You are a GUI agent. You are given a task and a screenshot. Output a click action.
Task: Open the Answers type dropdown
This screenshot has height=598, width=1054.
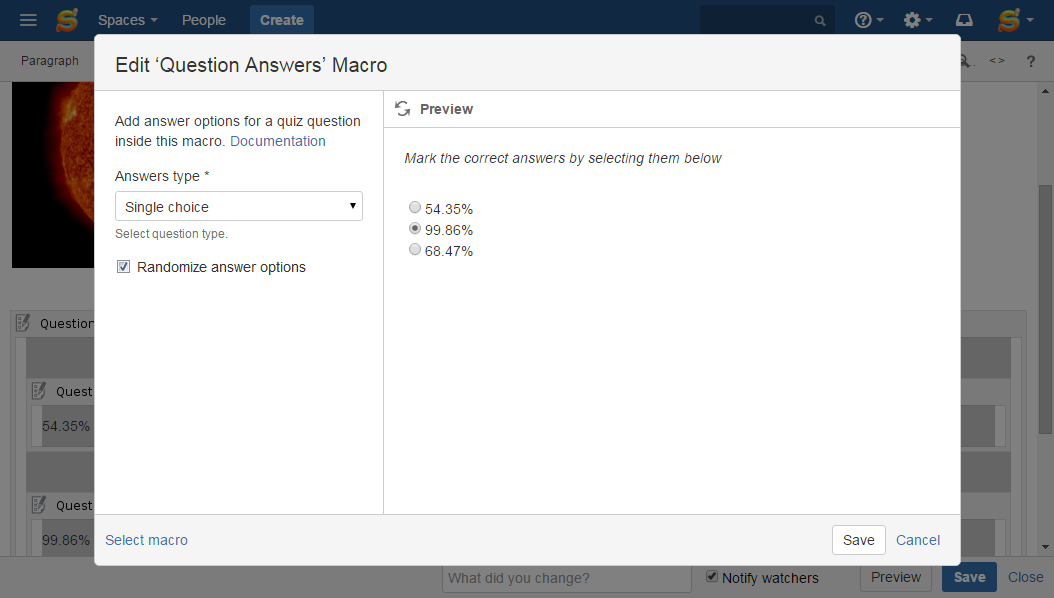[x=239, y=206]
